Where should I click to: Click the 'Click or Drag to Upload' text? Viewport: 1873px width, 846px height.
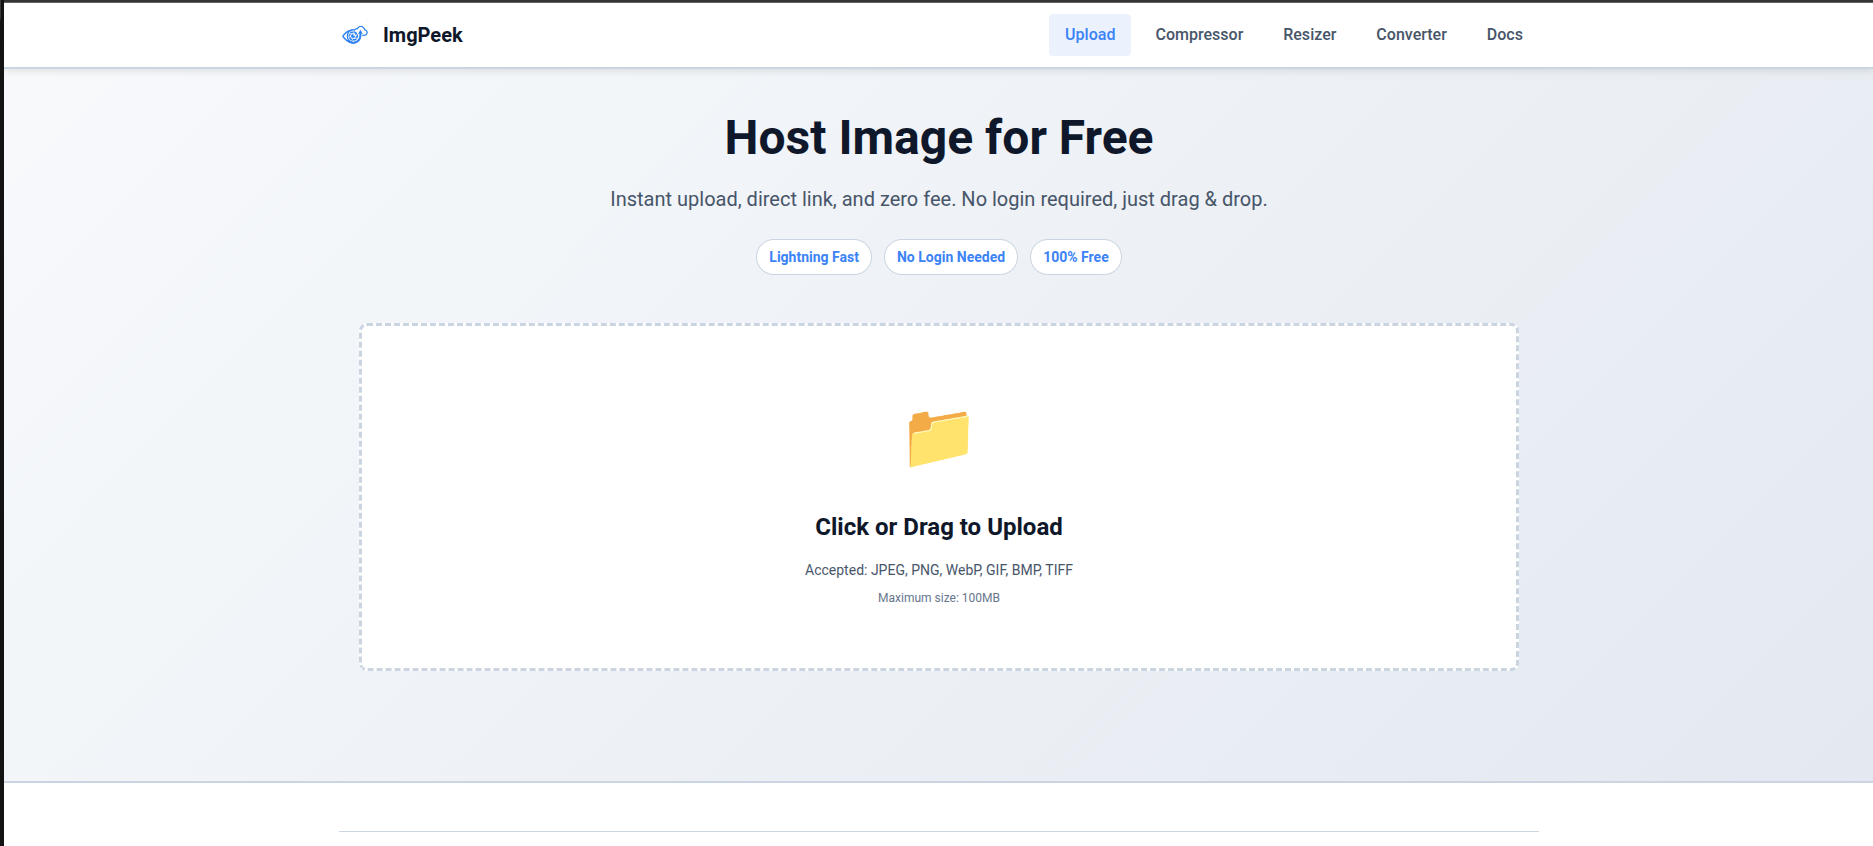(x=939, y=527)
